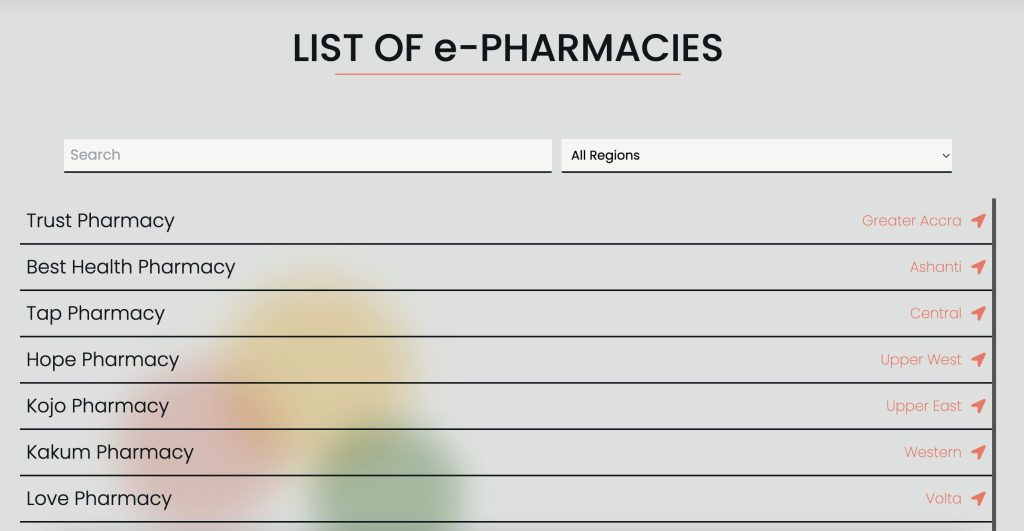Image resolution: width=1024 pixels, height=531 pixels.
Task: Click the location arrow icon for Kakum Pharmacy
Action: point(978,453)
